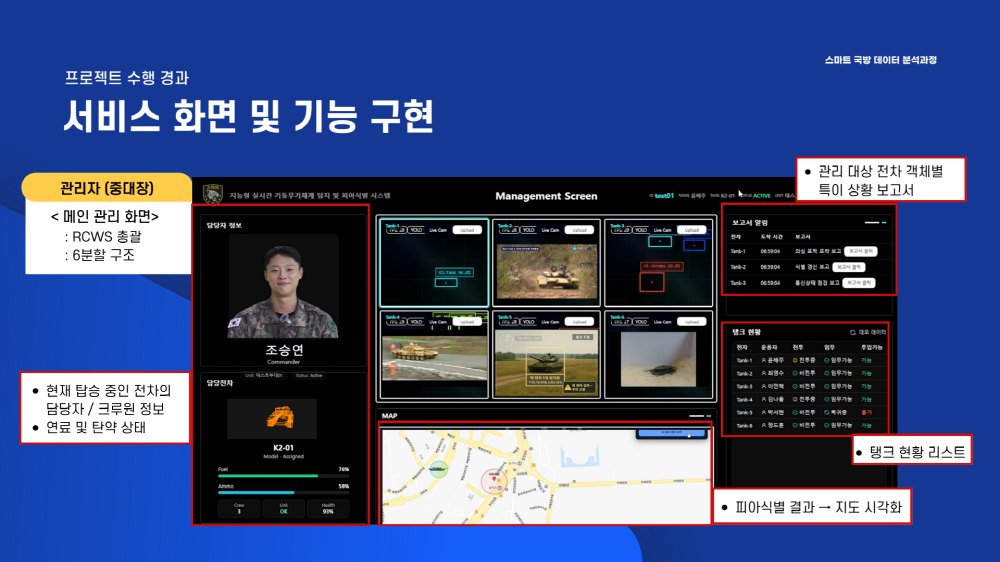Open the Tank-6 video of model tank on sand

(658, 359)
